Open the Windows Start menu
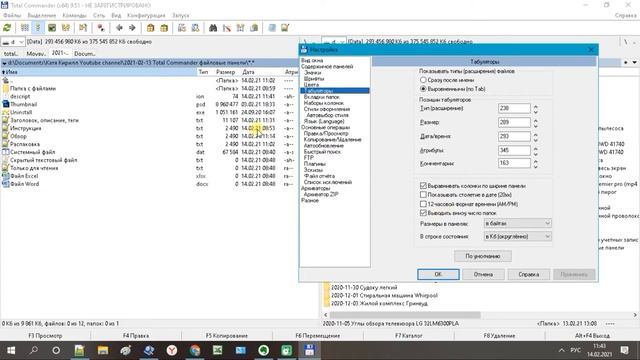 [x=11, y=350]
